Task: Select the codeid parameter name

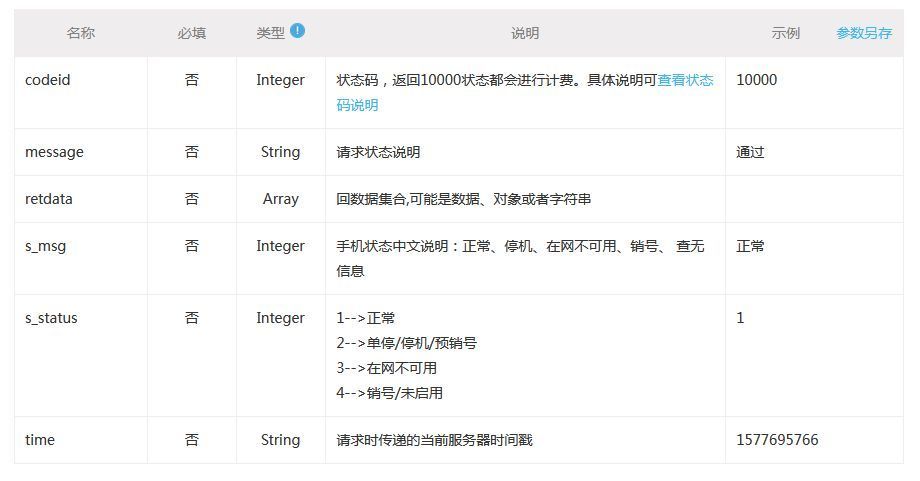Action: [48, 80]
